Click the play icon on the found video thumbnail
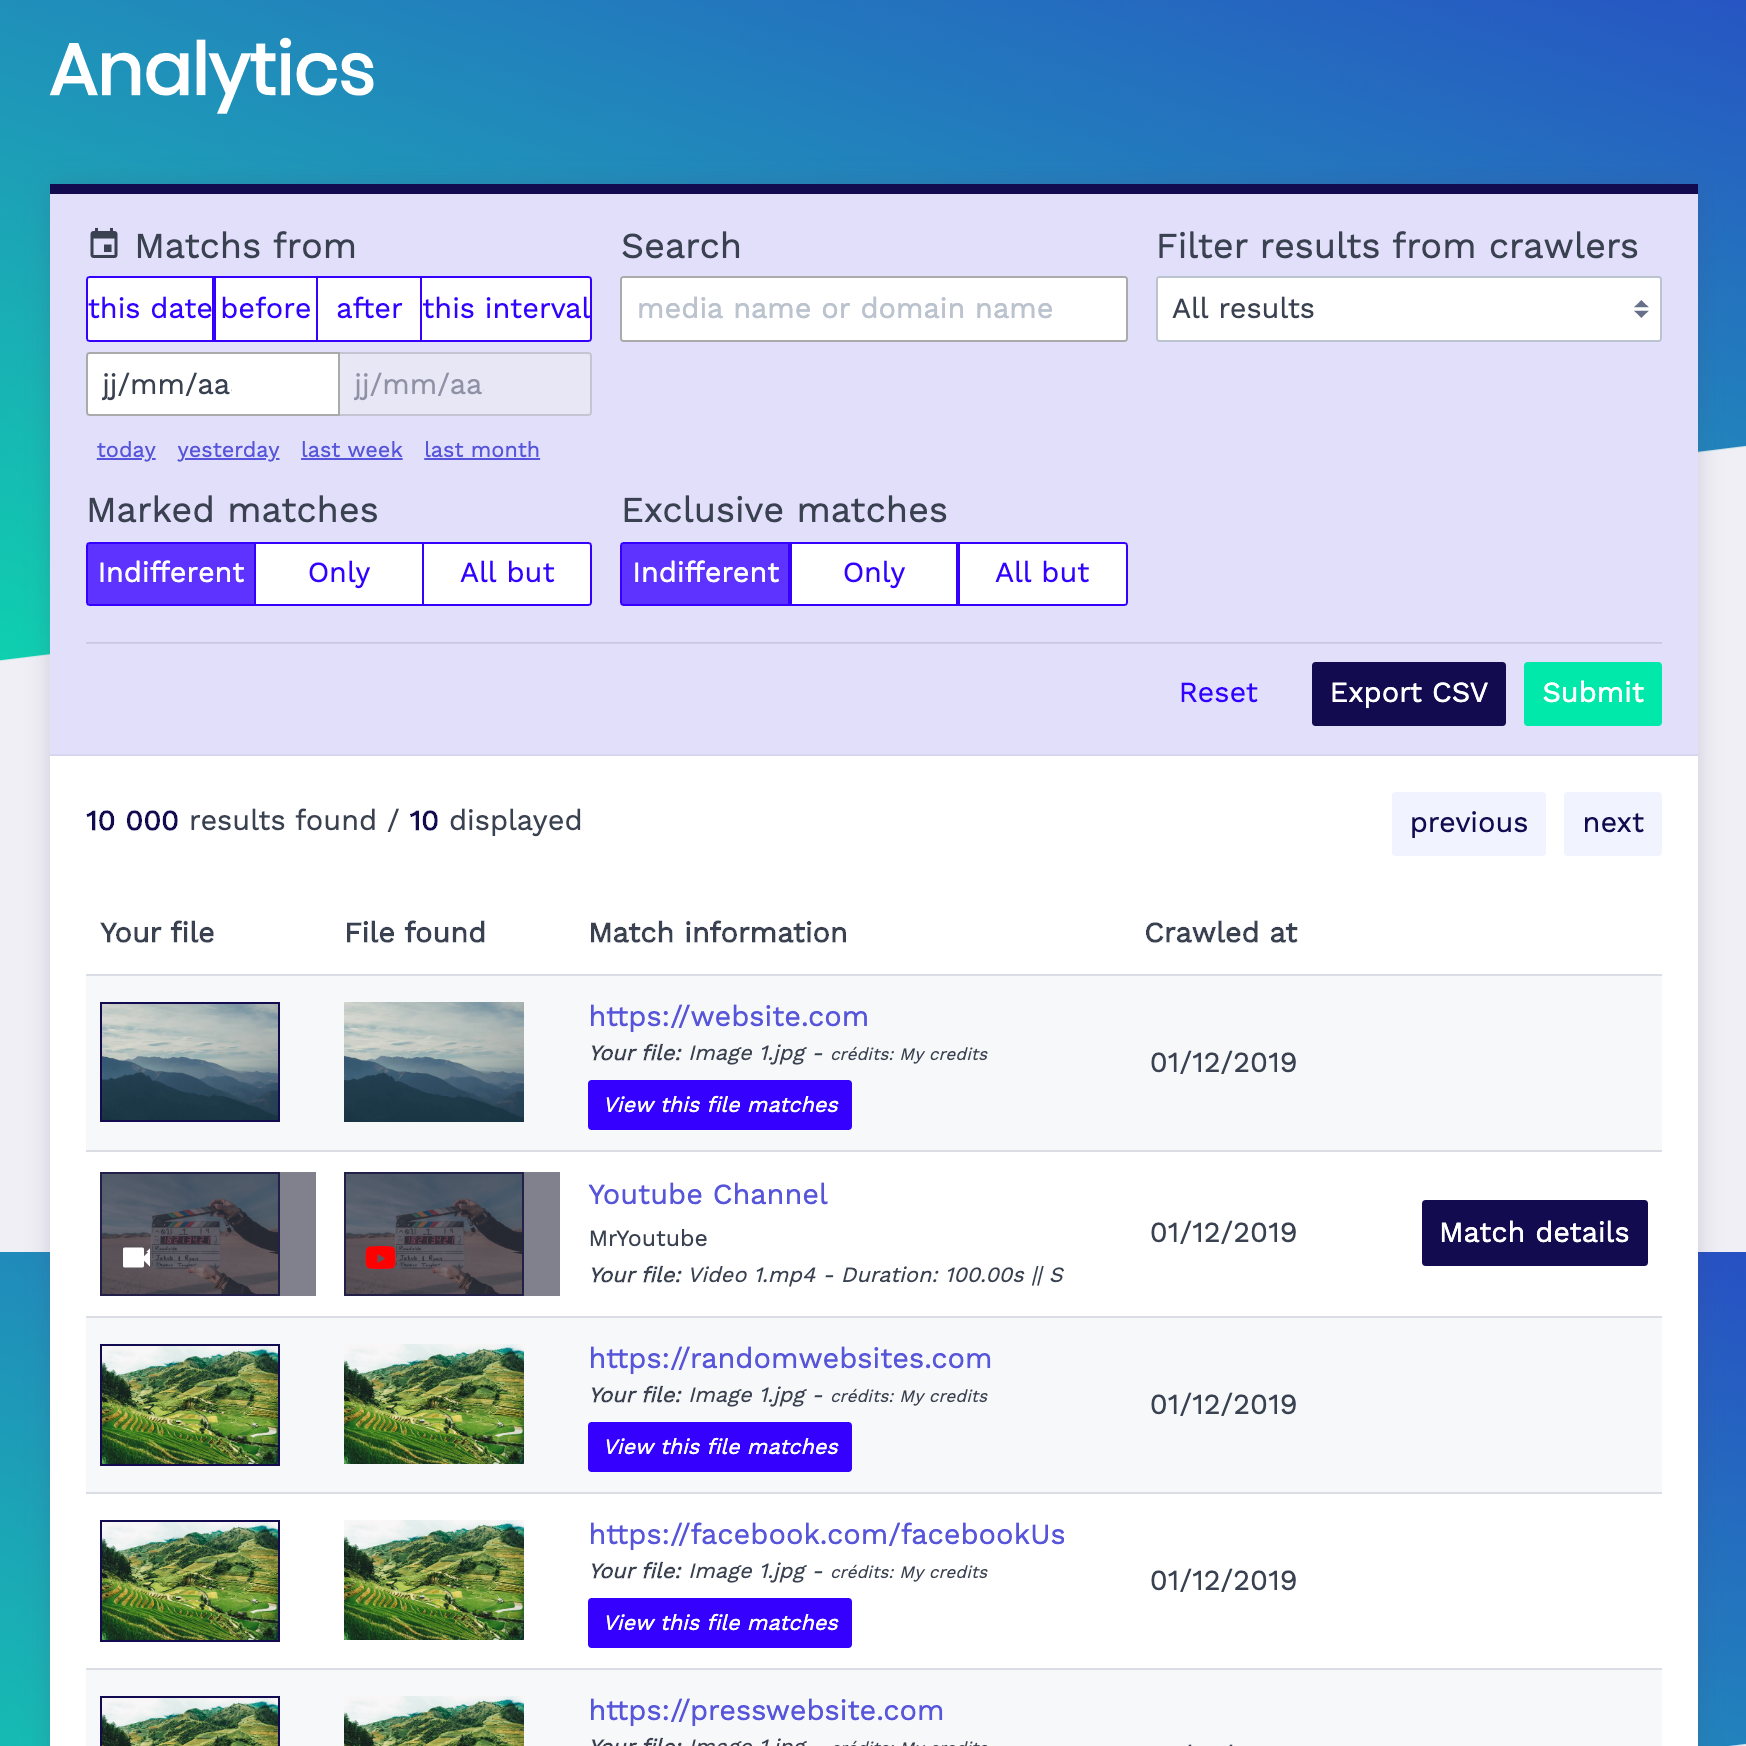 380,1260
